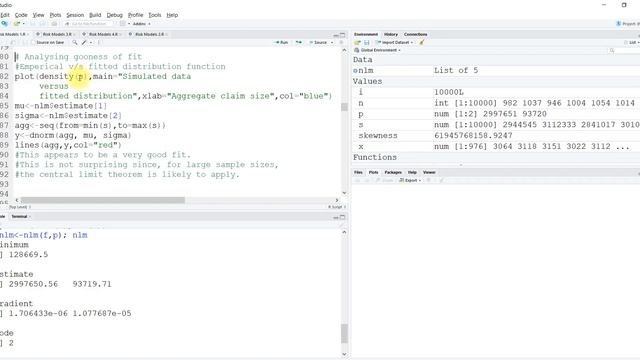The image size is (640, 360).
Task: Click the environment search field
Action: click(624, 50)
